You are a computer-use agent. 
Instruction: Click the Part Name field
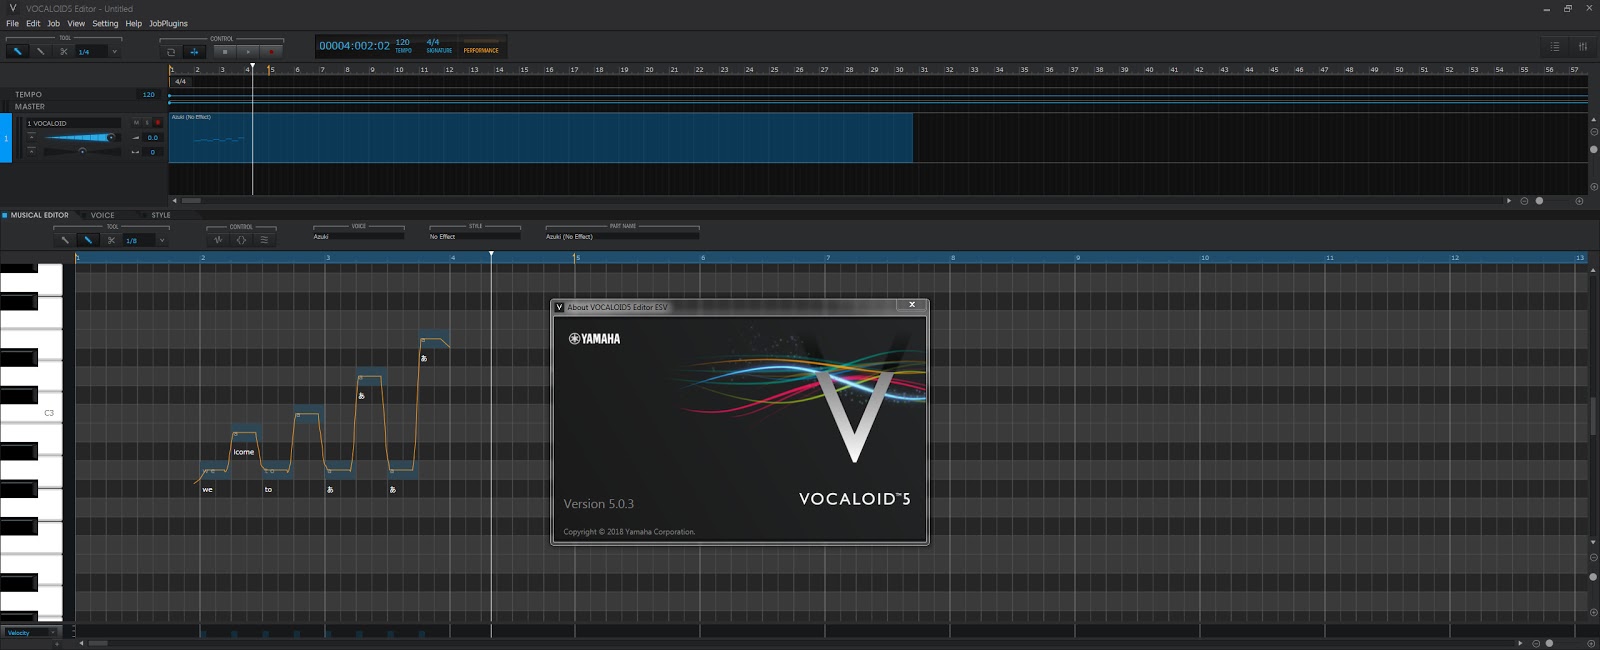coord(621,237)
